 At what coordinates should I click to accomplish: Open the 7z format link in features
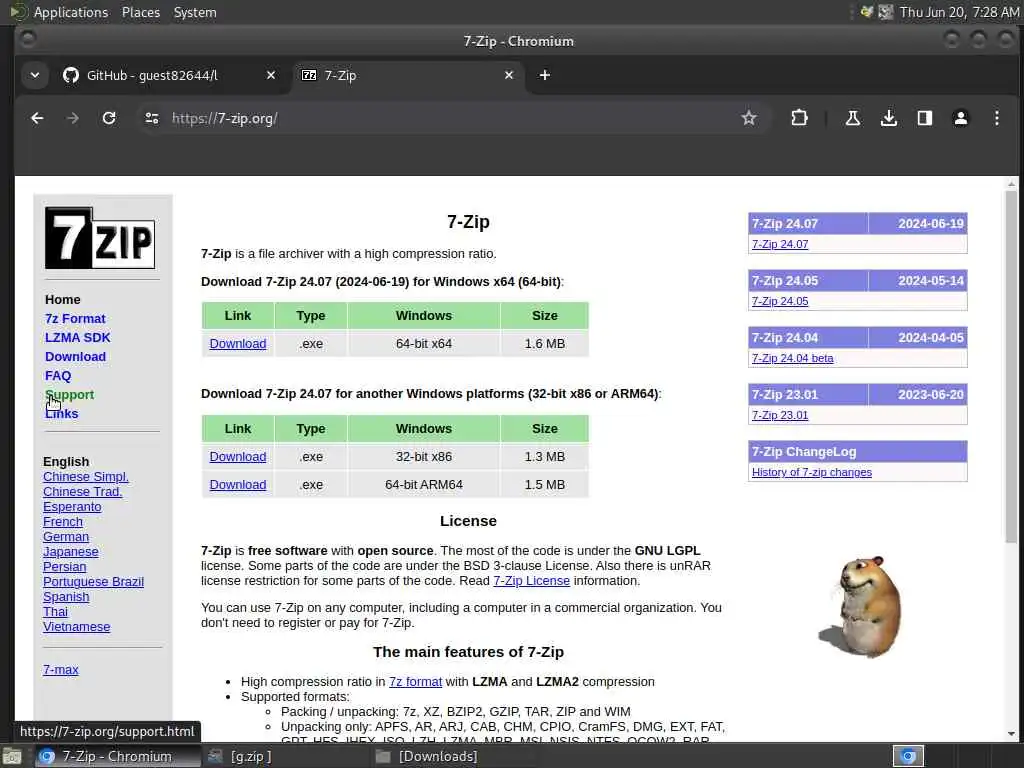[415, 682]
